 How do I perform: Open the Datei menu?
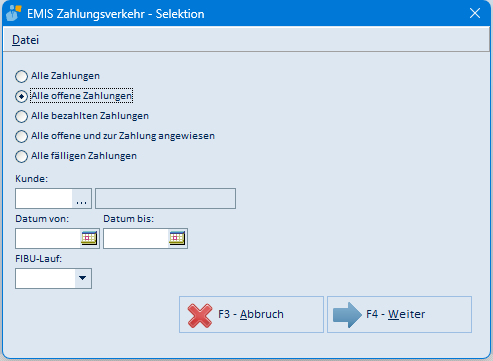25,40
